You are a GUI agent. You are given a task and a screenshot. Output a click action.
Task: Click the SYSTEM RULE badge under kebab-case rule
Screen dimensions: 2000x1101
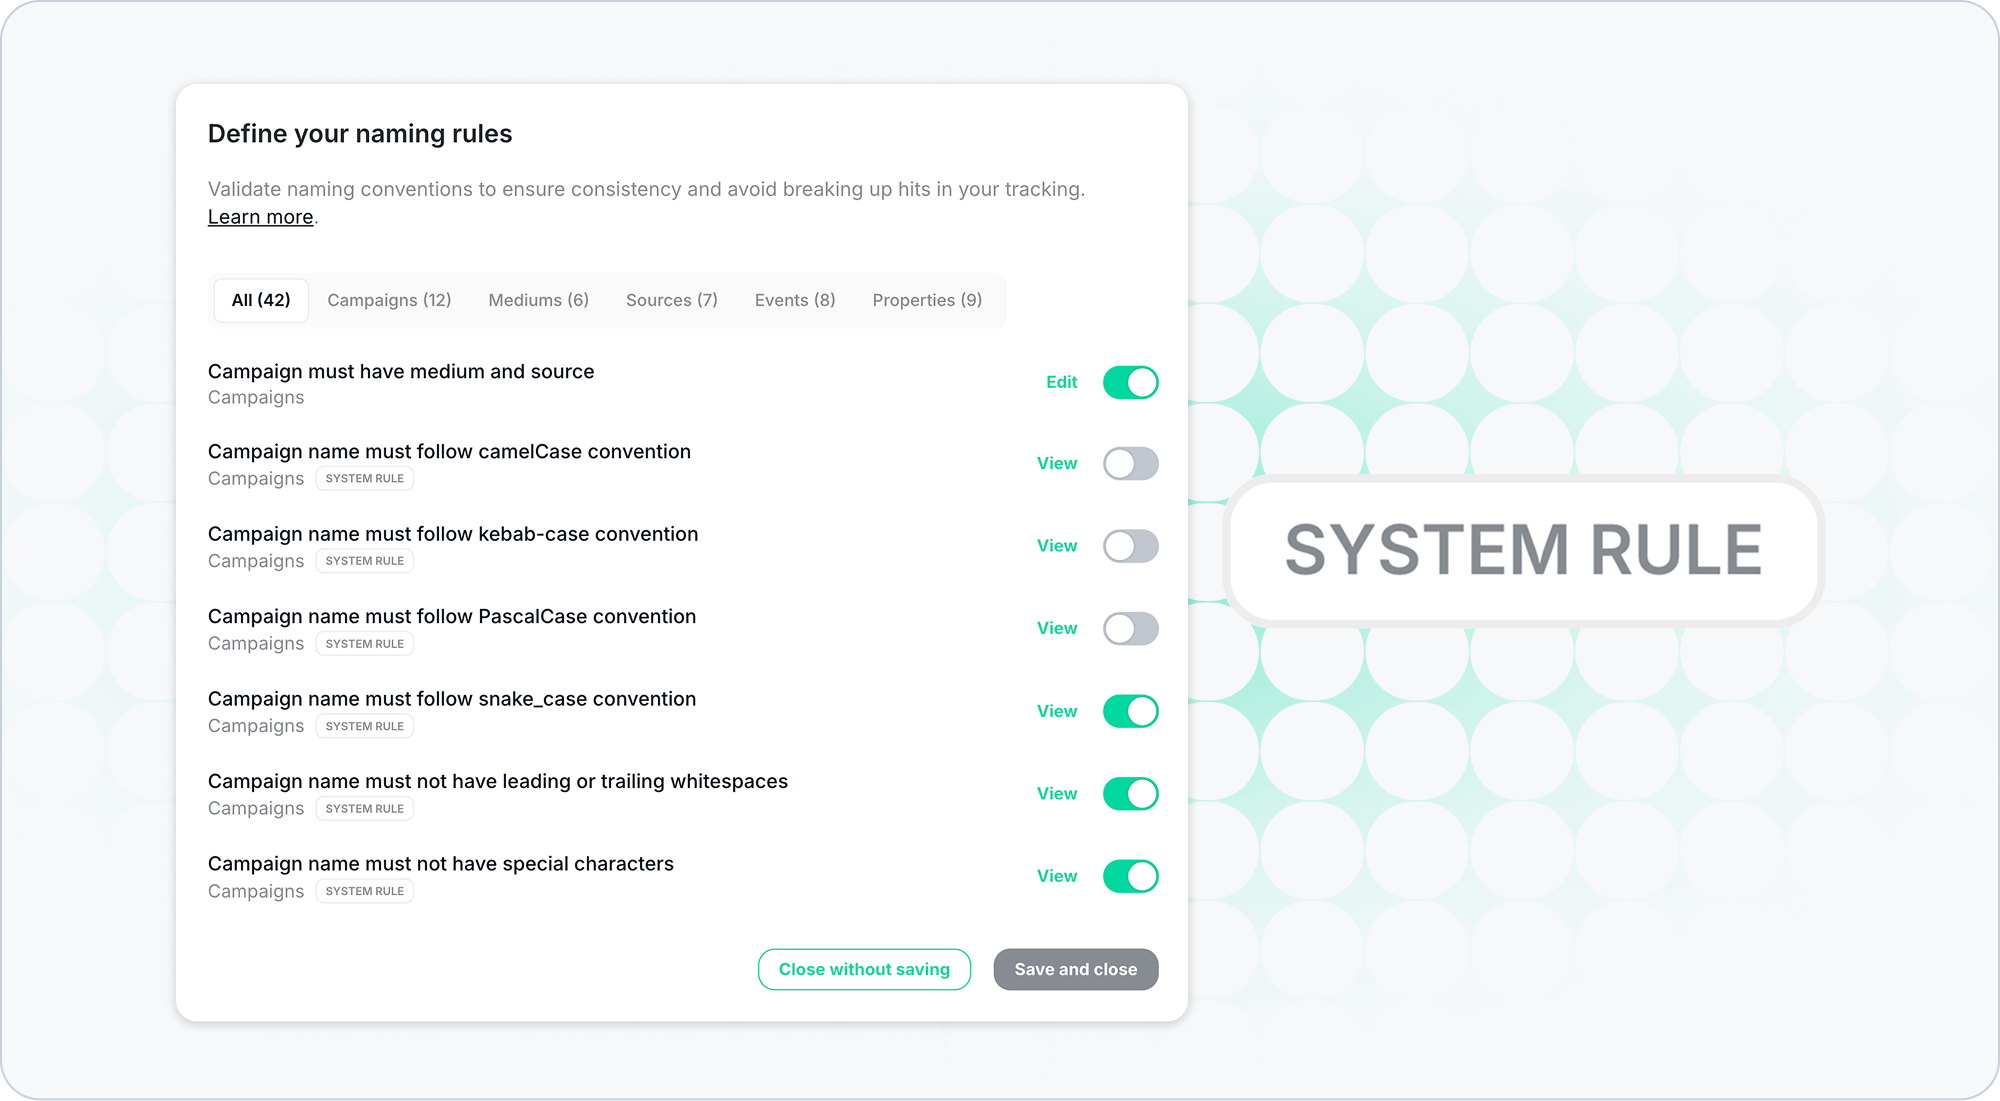click(x=364, y=561)
